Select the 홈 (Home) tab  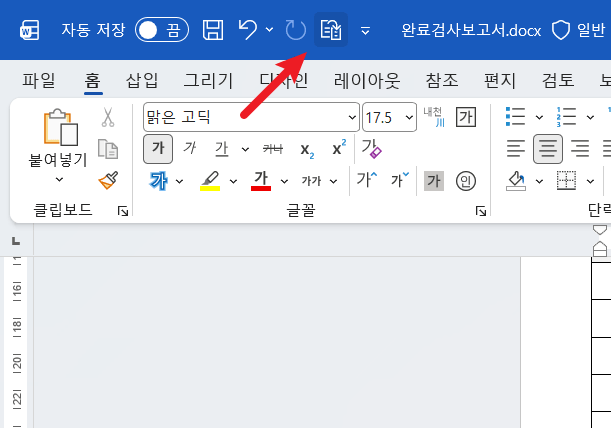(93, 80)
